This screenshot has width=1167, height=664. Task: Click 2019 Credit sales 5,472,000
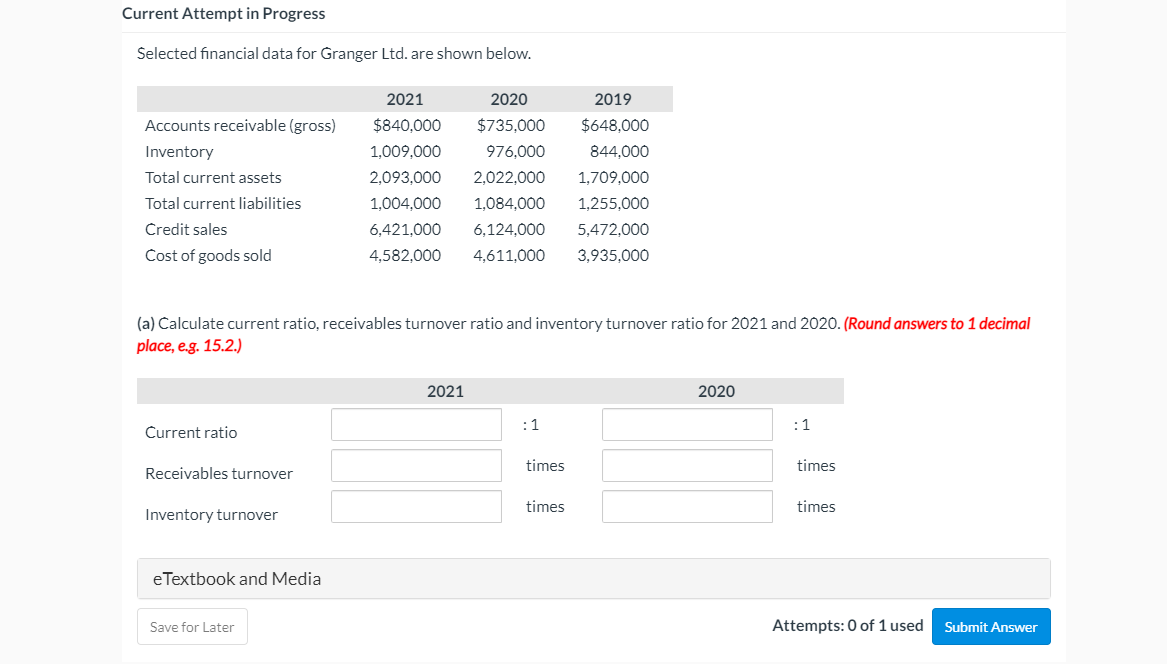pos(613,229)
